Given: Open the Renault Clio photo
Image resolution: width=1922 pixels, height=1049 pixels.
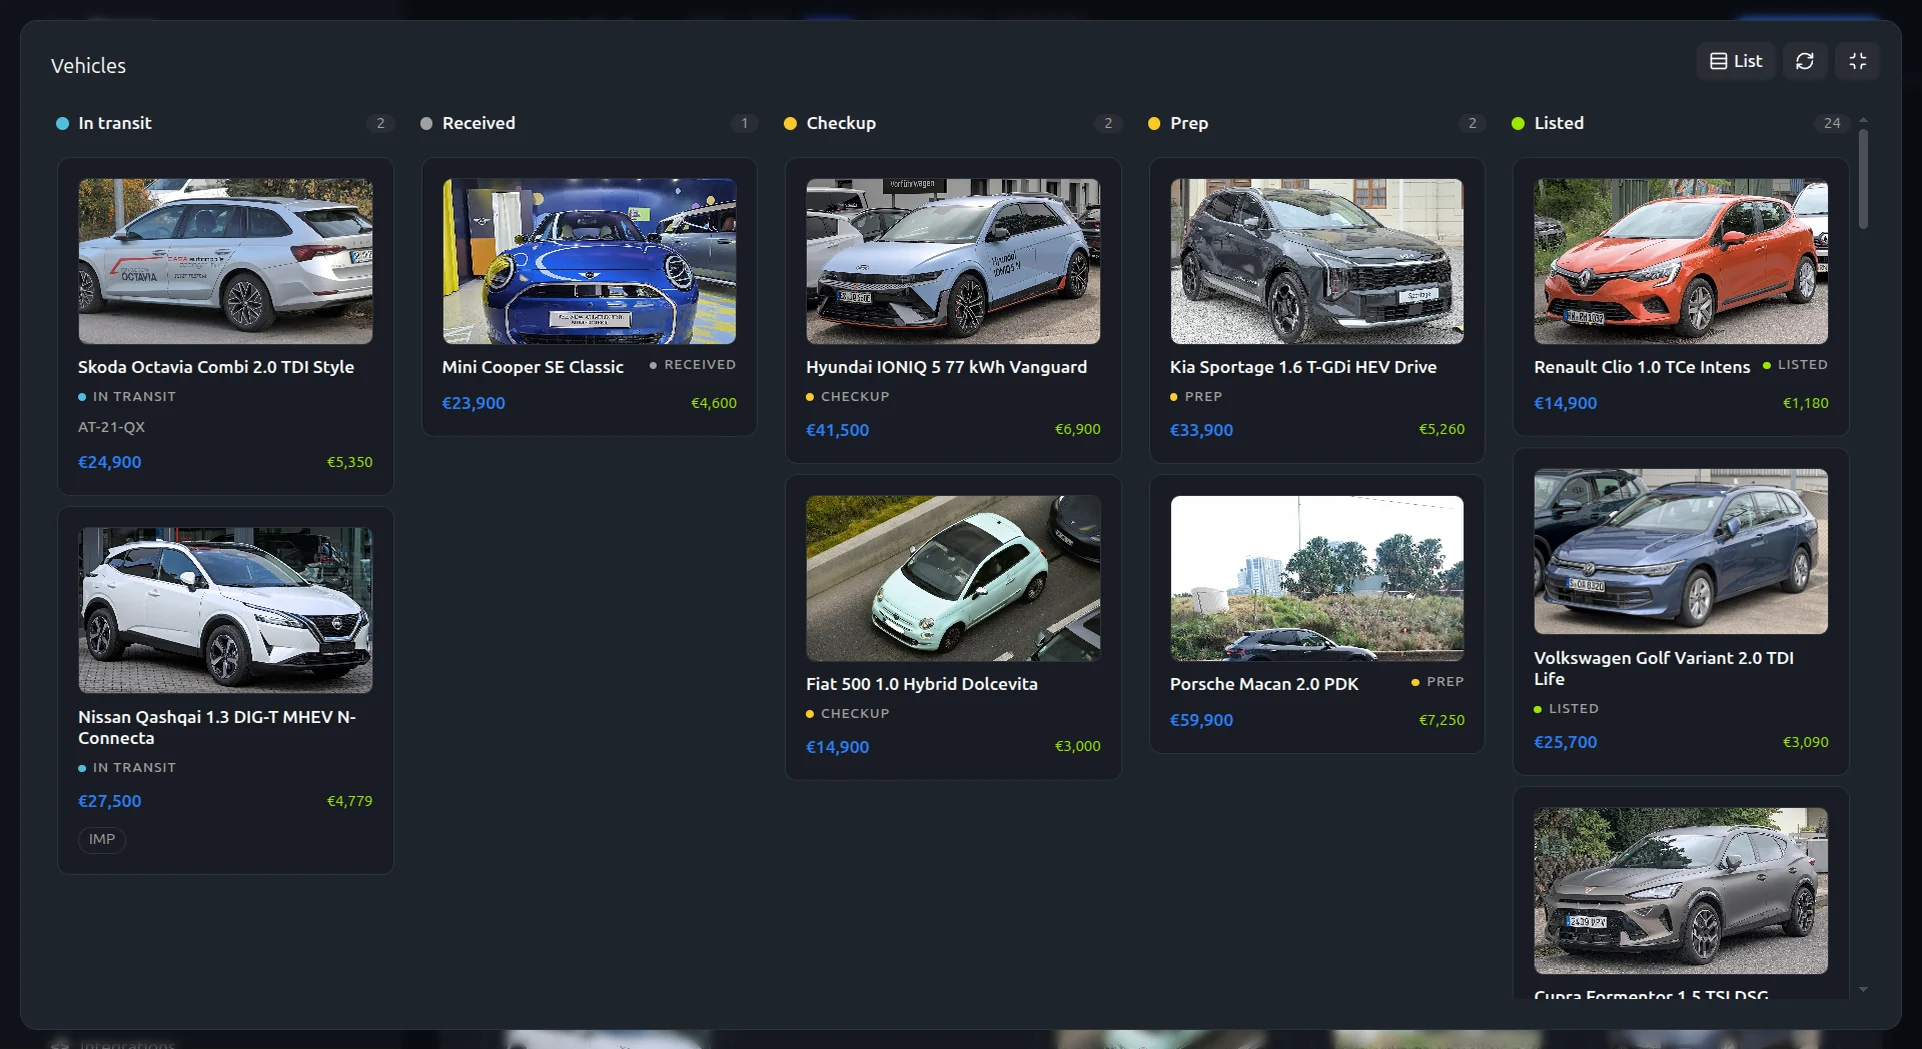Looking at the screenshot, I should (1681, 261).
